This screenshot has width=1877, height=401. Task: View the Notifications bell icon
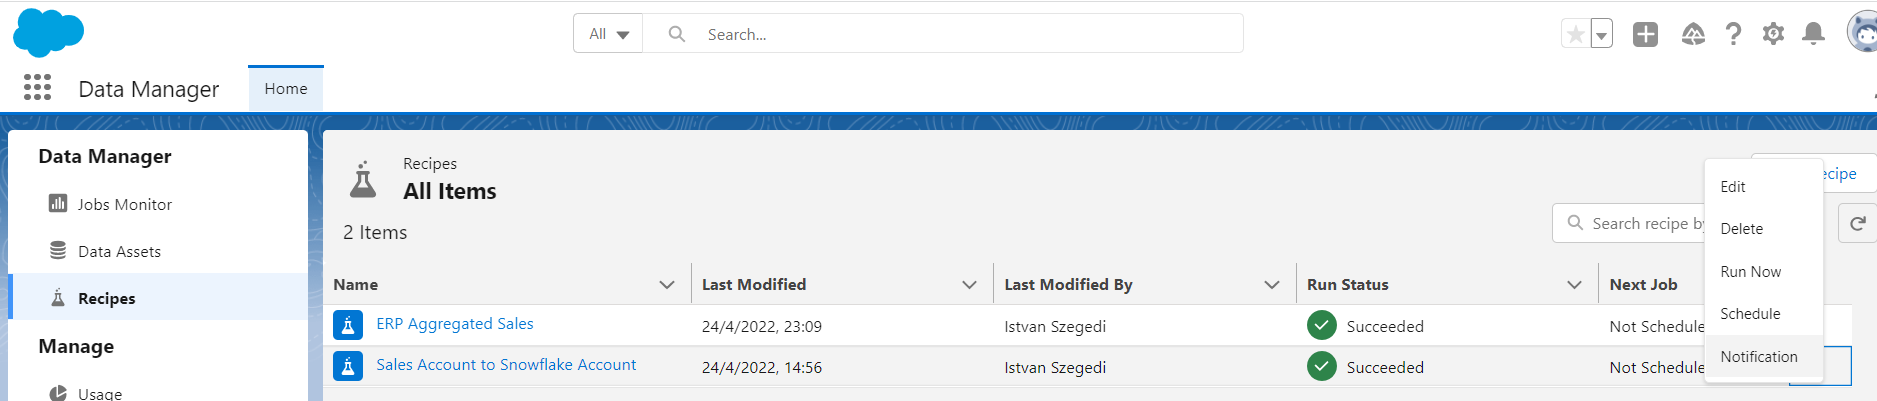(x=1813, y=34)
